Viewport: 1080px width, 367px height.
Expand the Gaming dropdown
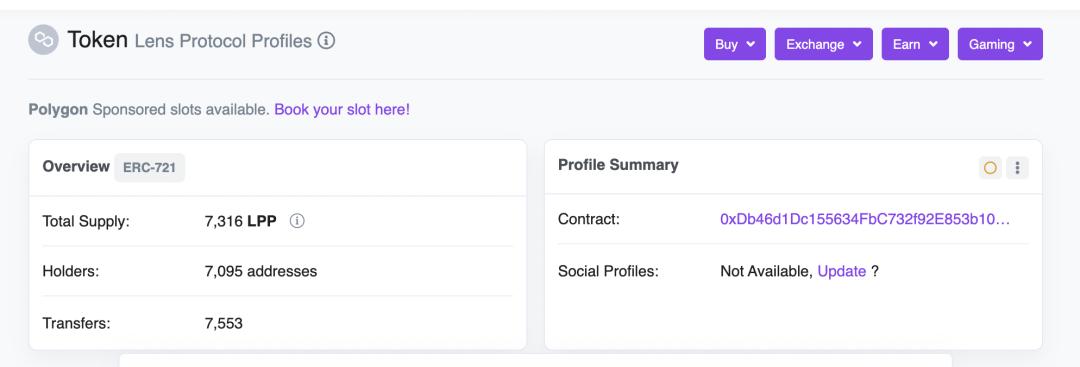pos(1000,44)
